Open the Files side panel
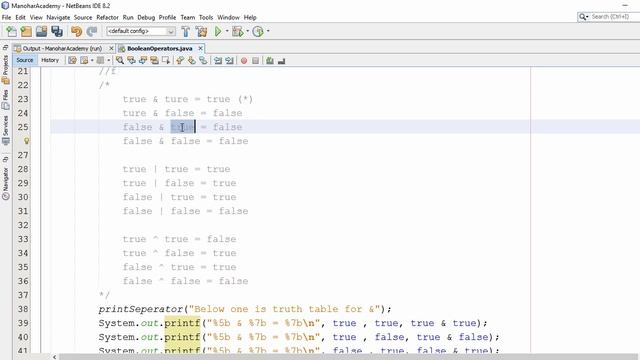Screen dimensions: 640x360 5,99
